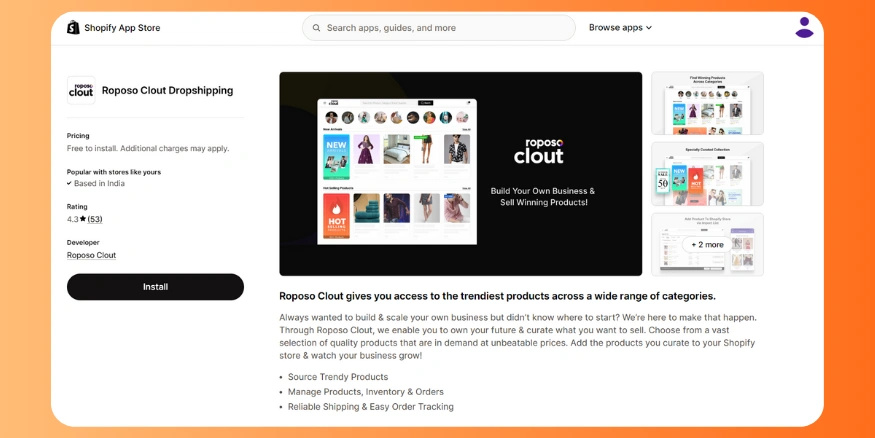The image size is (875, 438).
Task: Click the Based in India text
Action: [99, 184]
